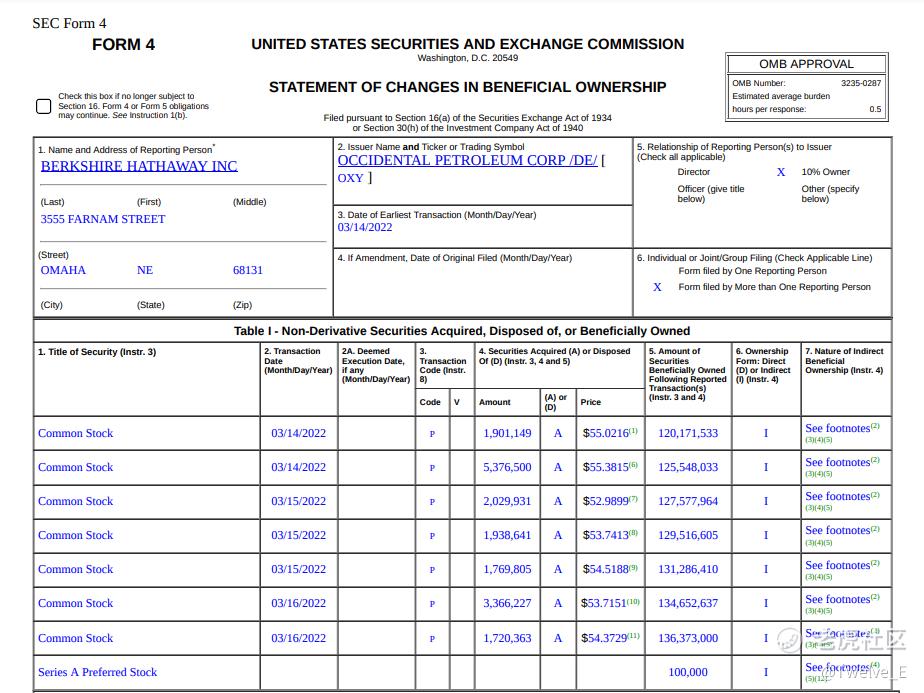Click Form filed by One Reporting Person line
The image size is (924, 693).
click(x=753, y=271)
